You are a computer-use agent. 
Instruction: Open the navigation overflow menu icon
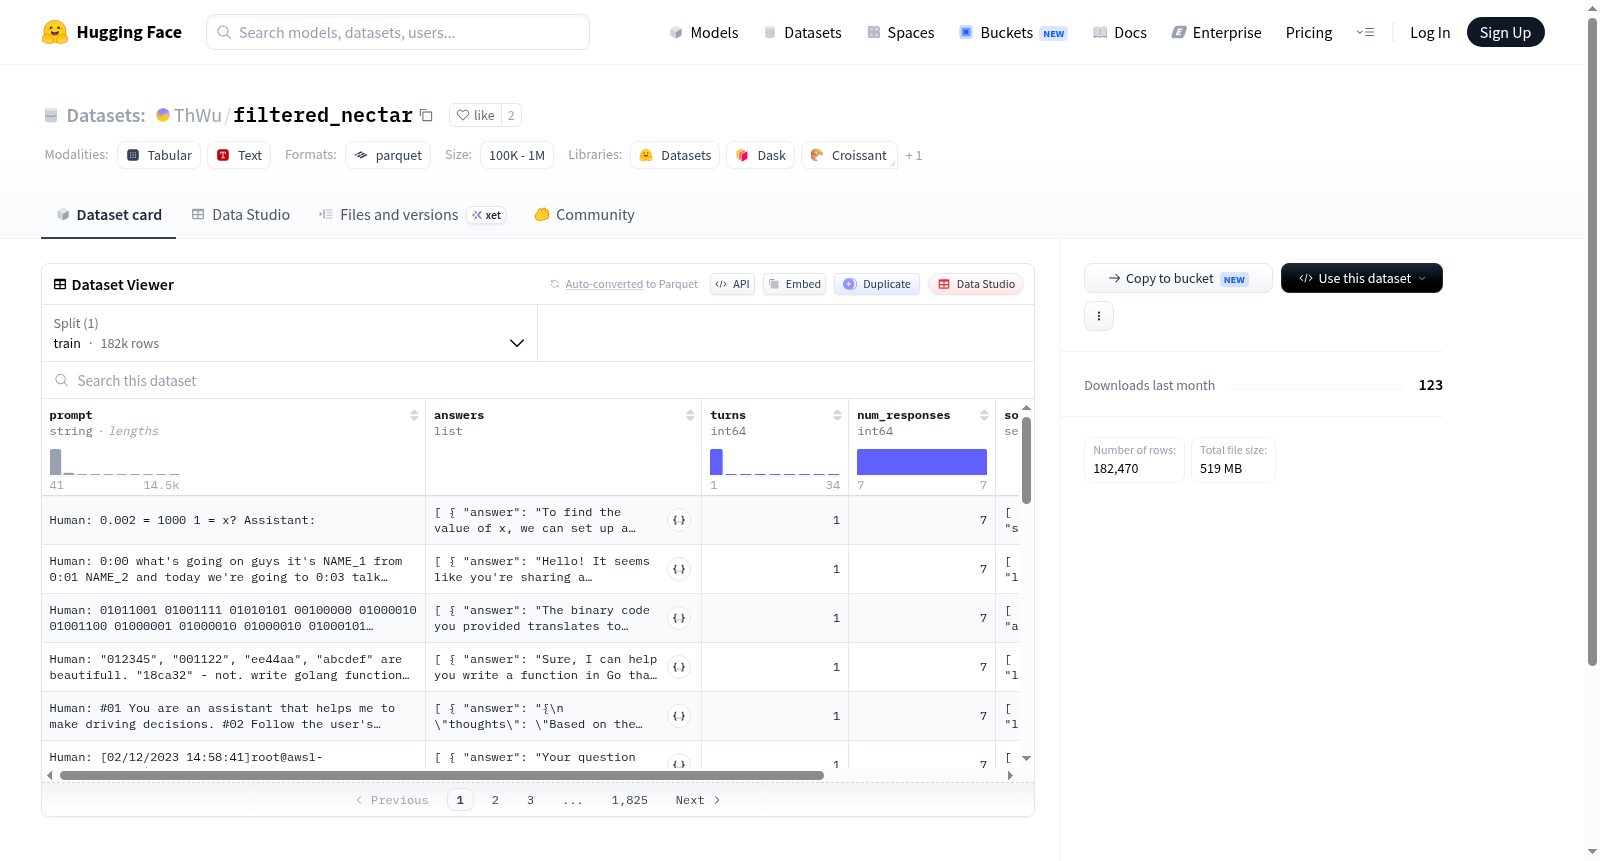tap(1365, 32)
